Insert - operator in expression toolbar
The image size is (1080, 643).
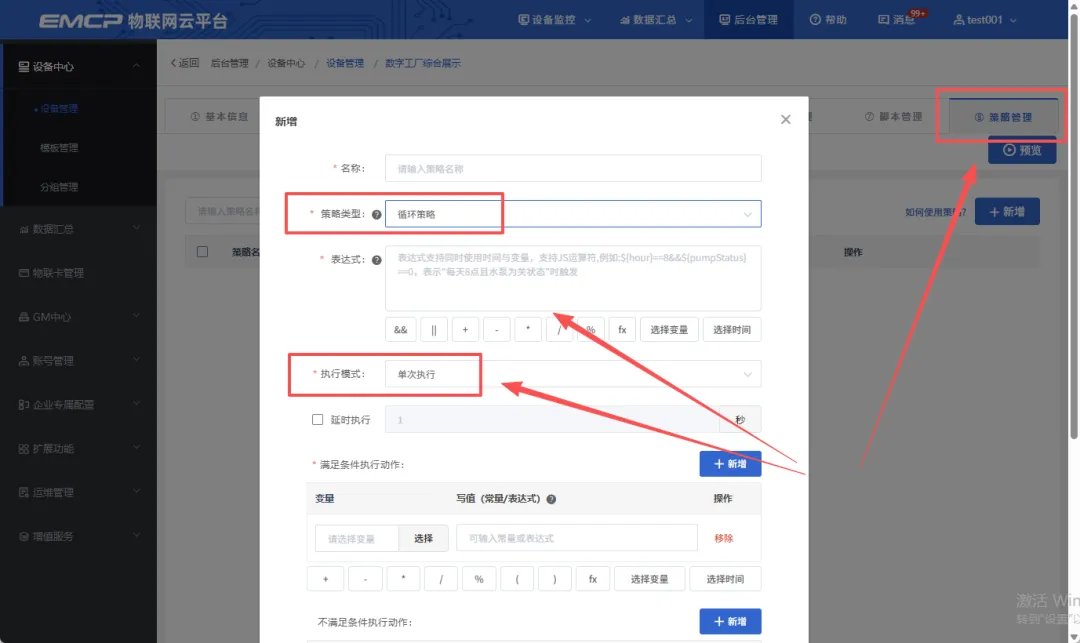pyautogui.click(x=497, y=330)
